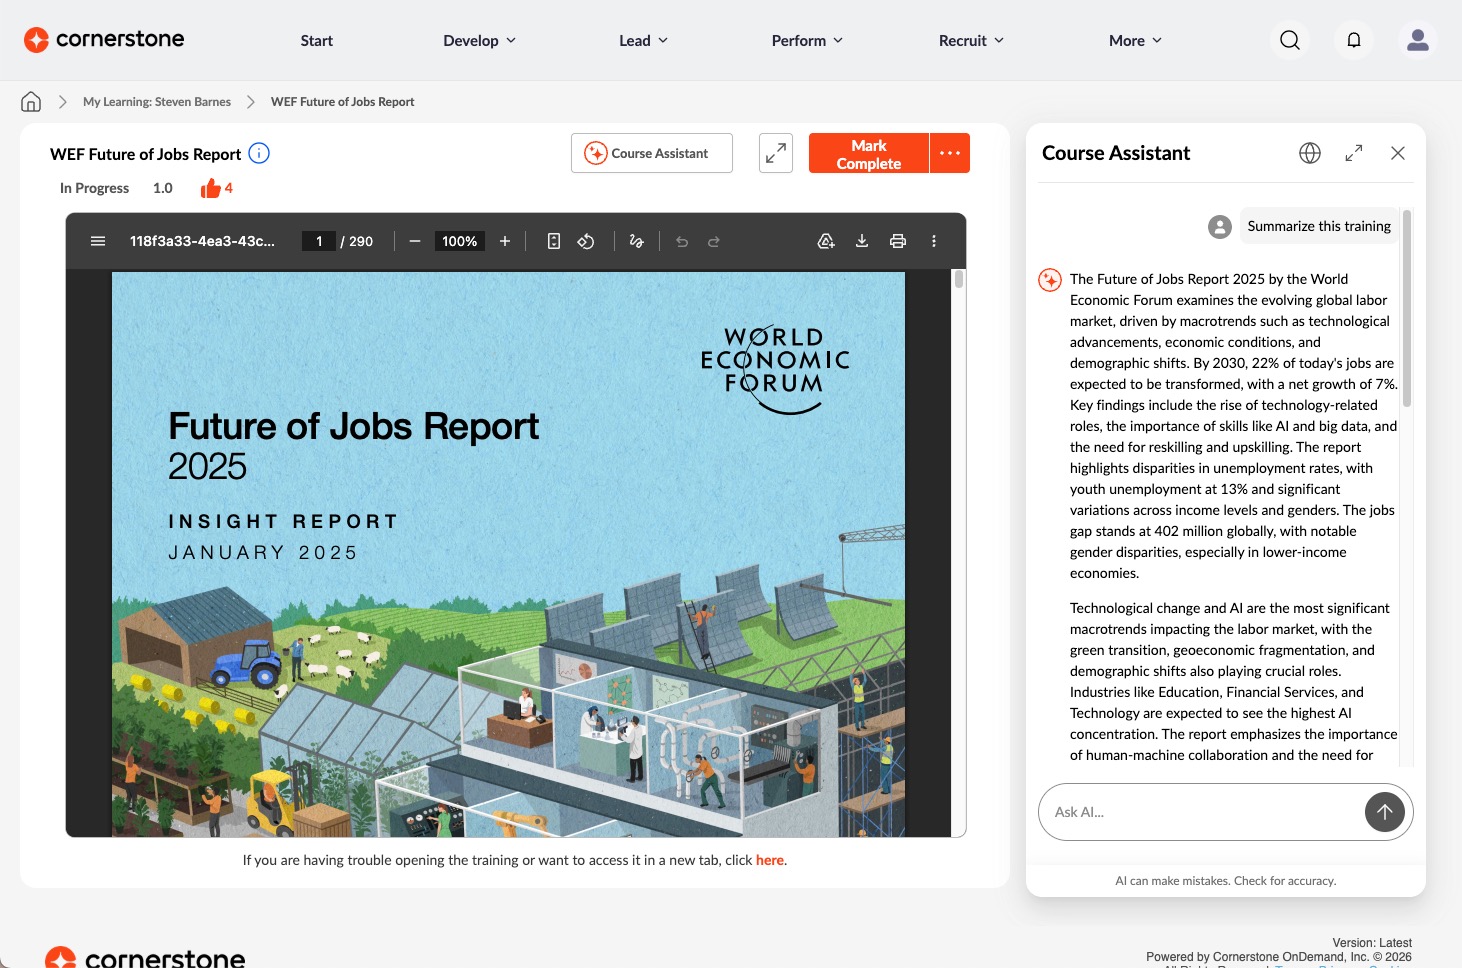Rotate the PDF counterclockwise
The width and height of the screenshot is (1462, 968).
pyautogui.click(x=586, y=241)
